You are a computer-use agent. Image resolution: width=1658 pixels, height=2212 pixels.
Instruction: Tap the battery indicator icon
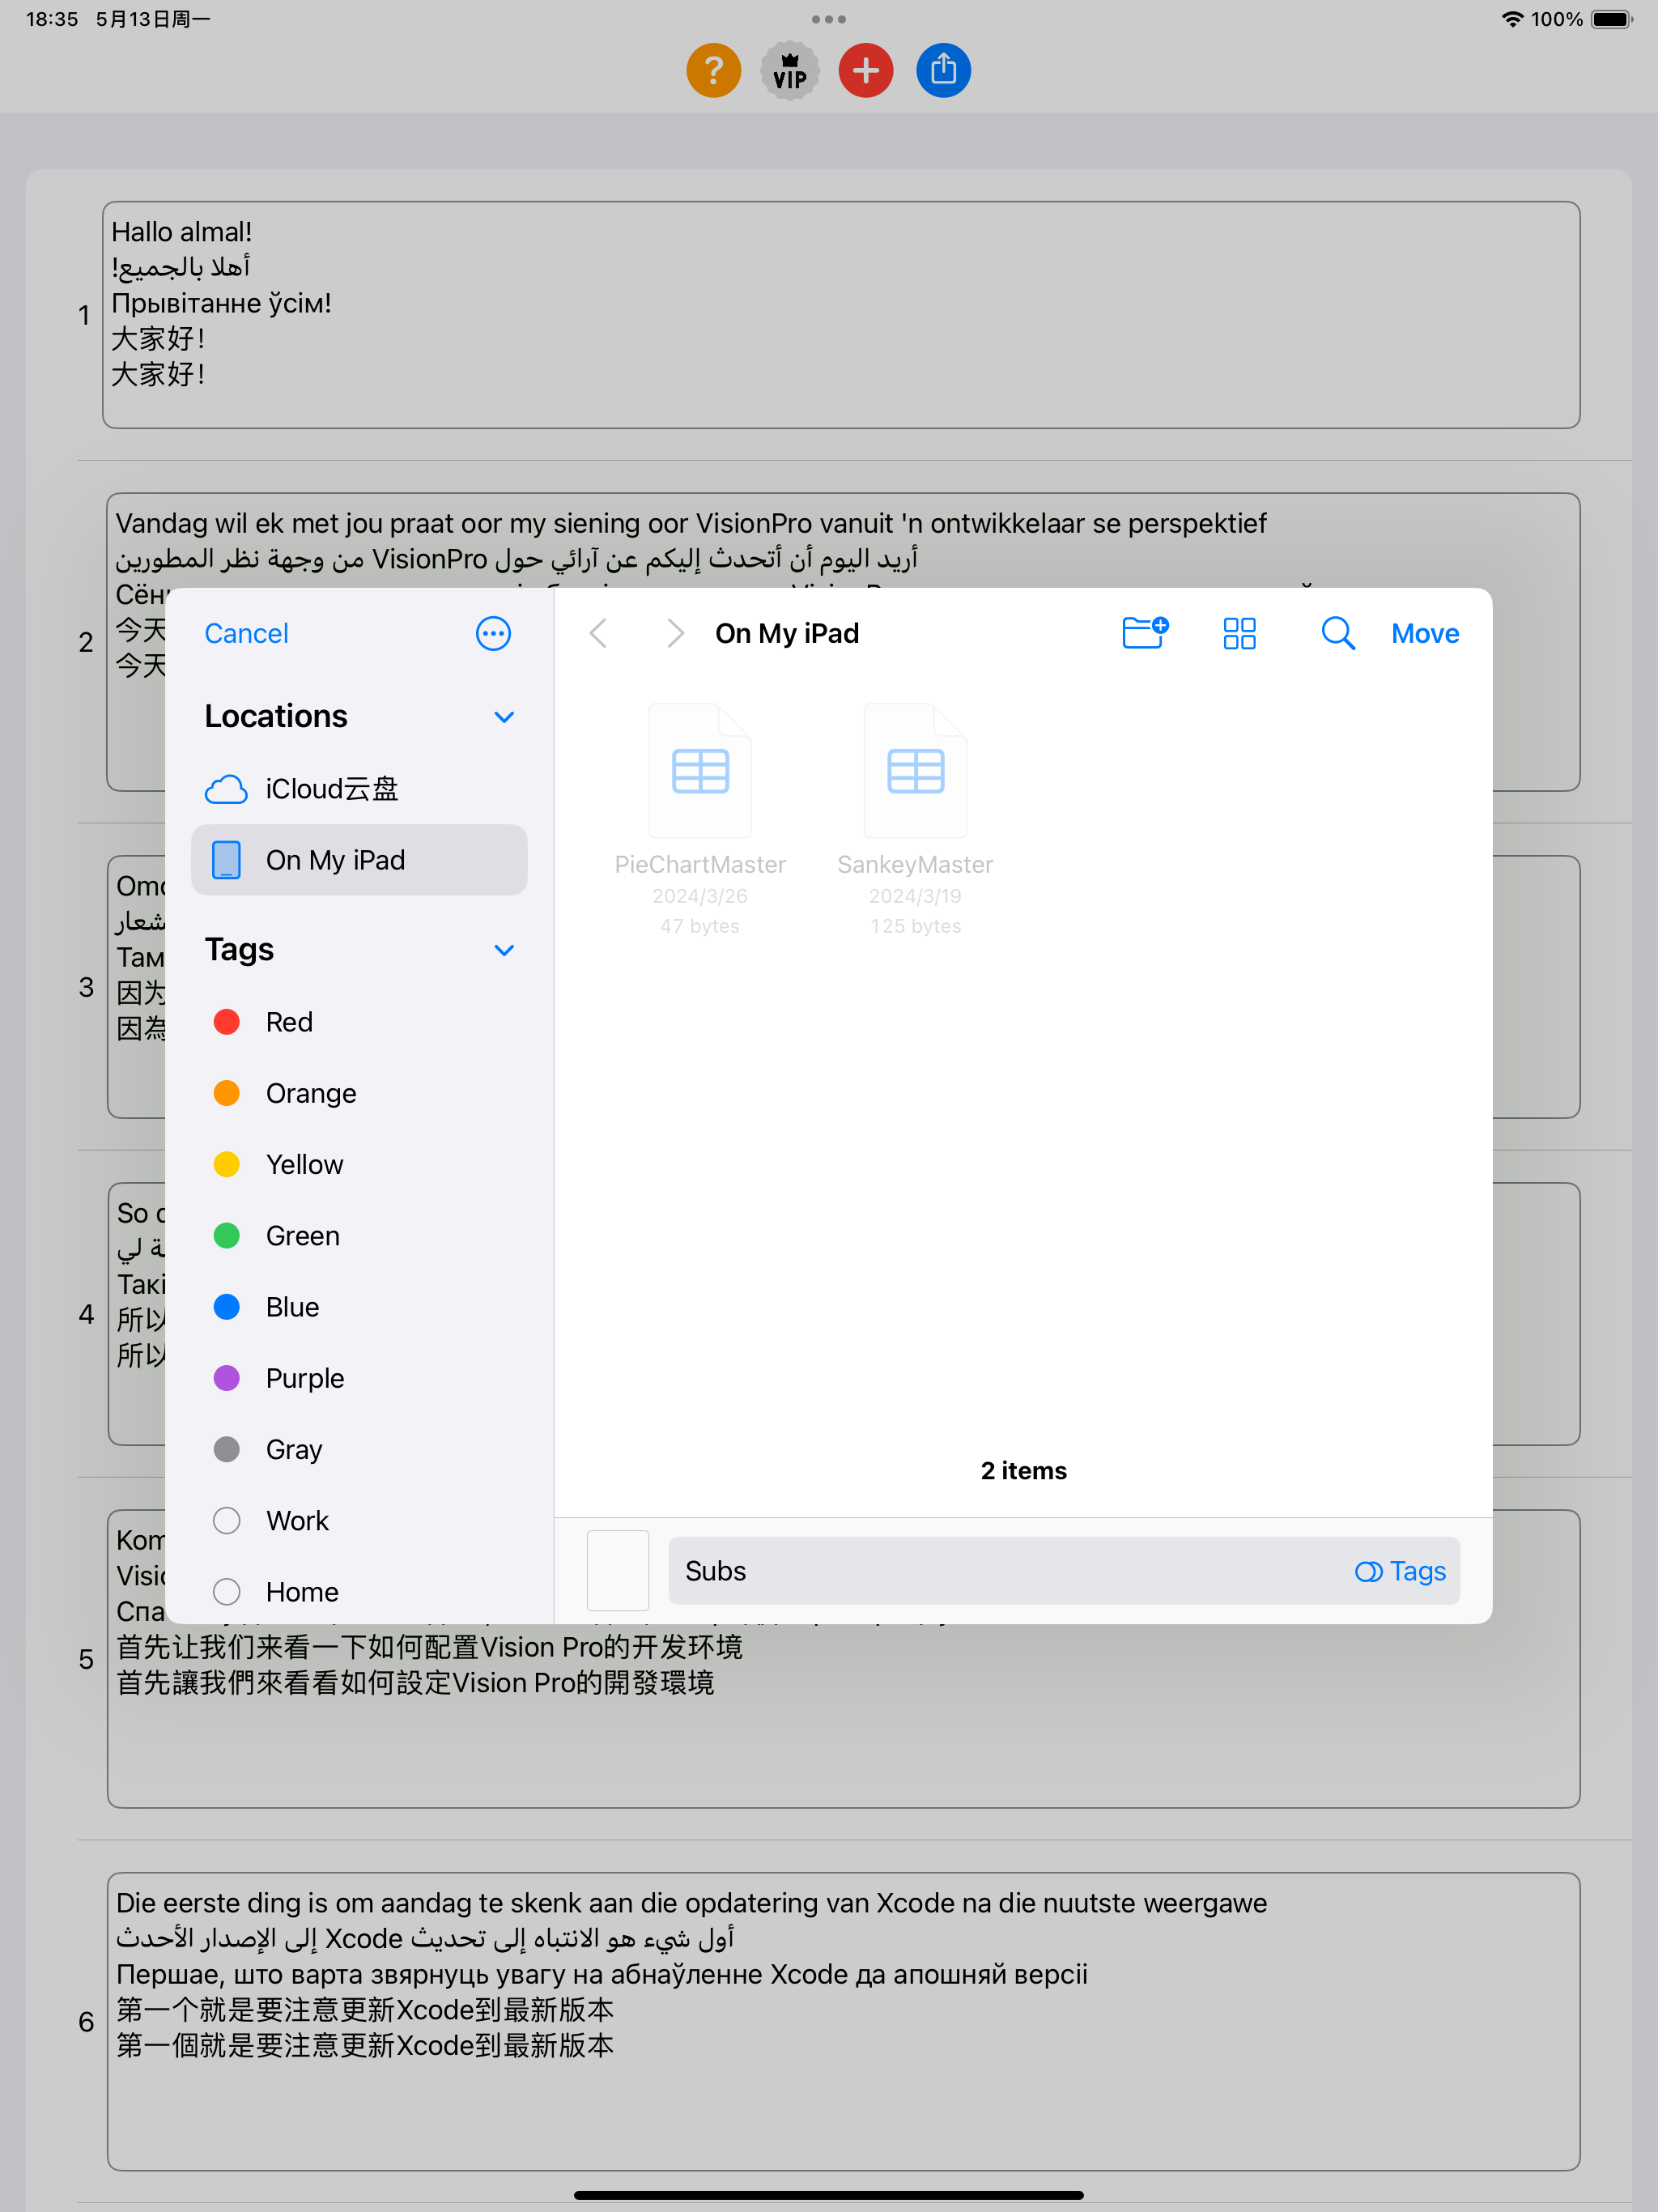click(1611, 19)
